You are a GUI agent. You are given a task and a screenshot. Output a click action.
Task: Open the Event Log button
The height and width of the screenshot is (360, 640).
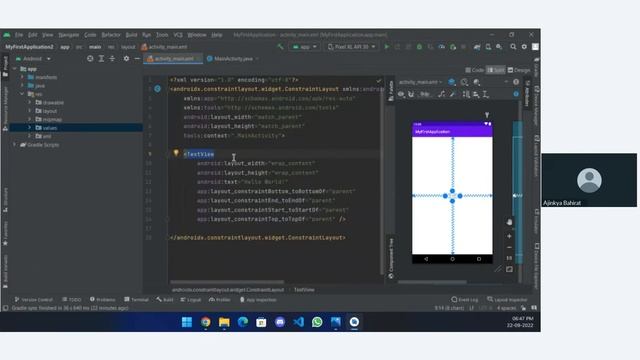pyautogui.click(x=464, y=300)
